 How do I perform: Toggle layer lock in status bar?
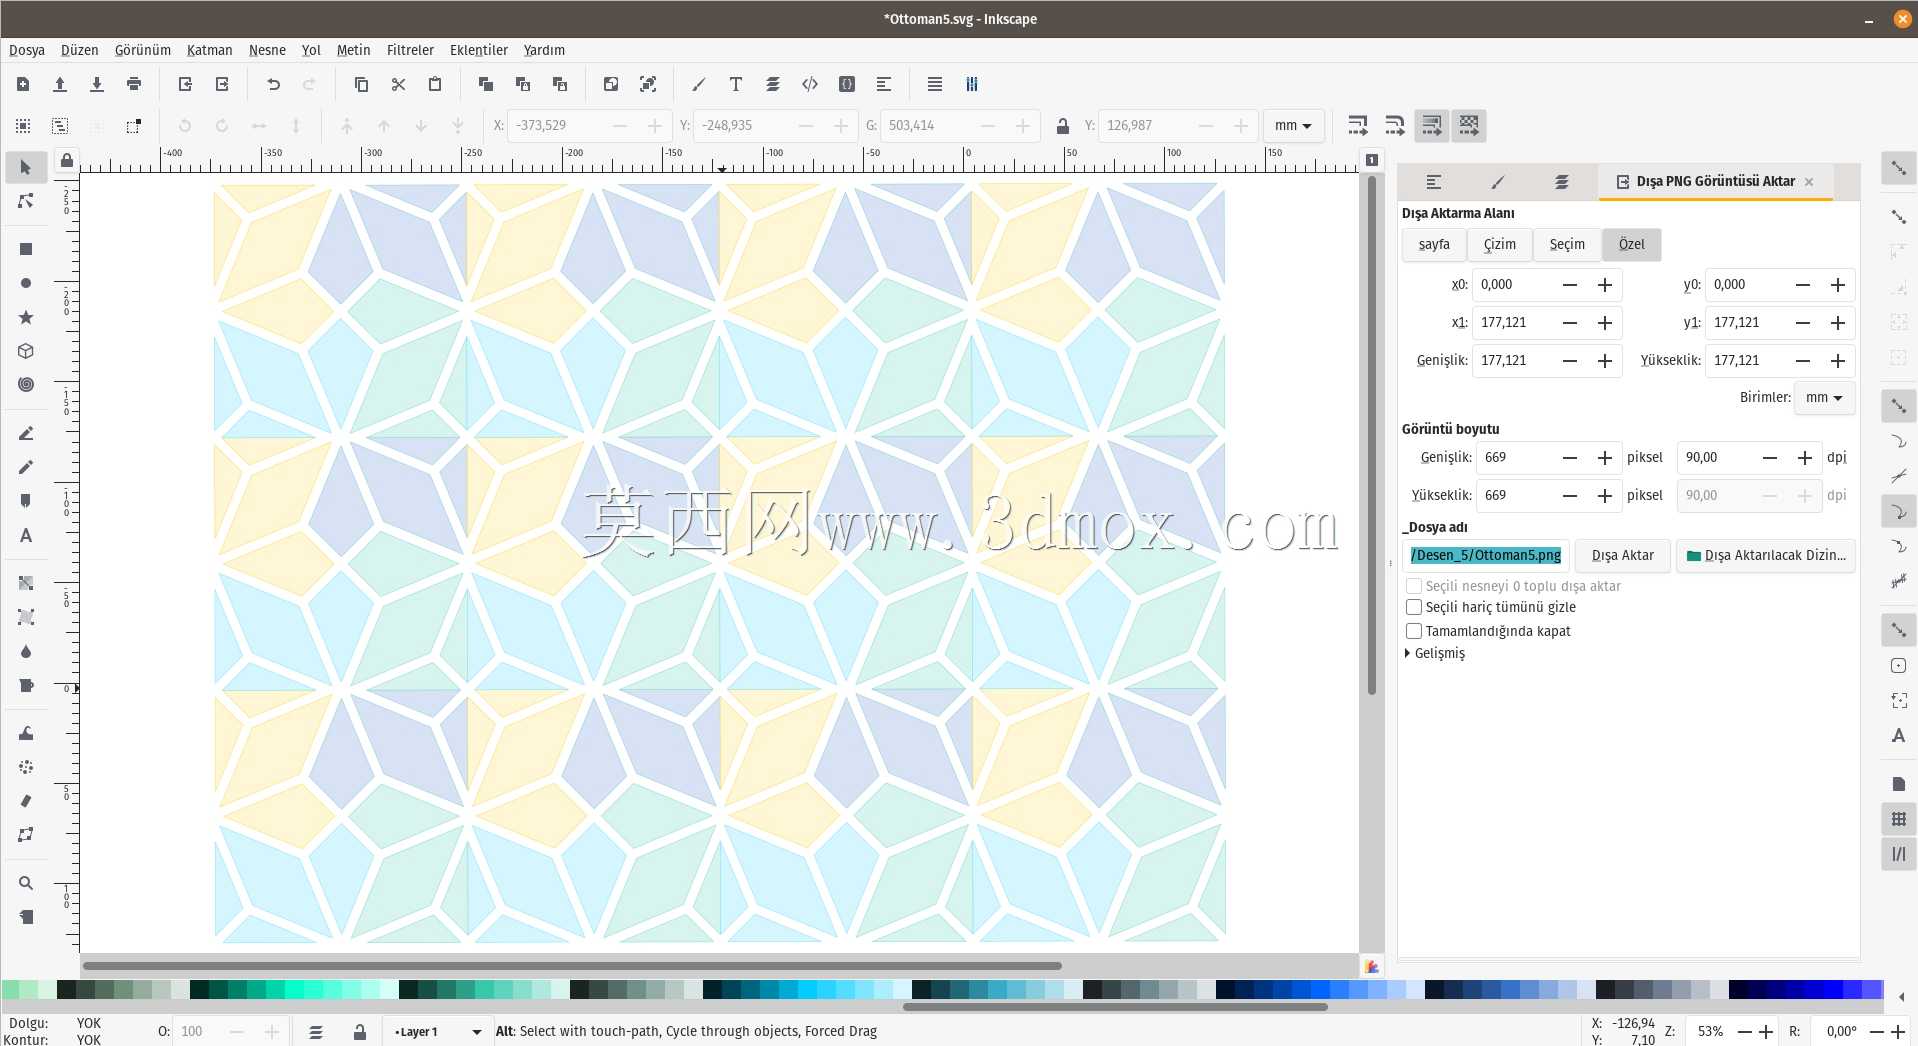[360, 1032]
